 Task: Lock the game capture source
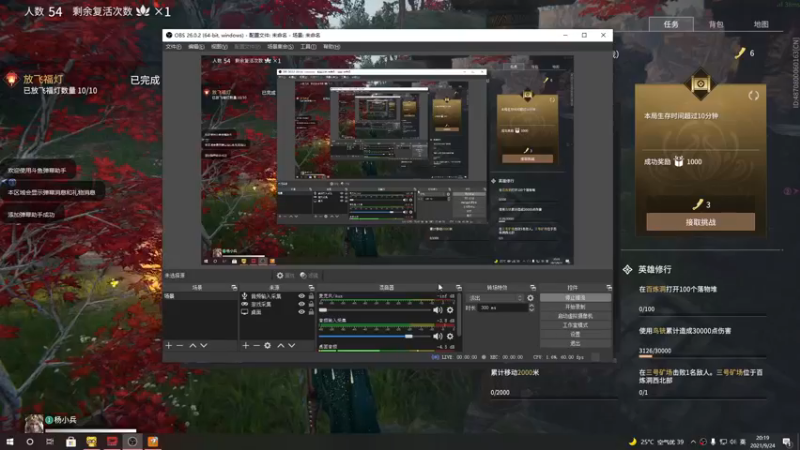(311, 304)
